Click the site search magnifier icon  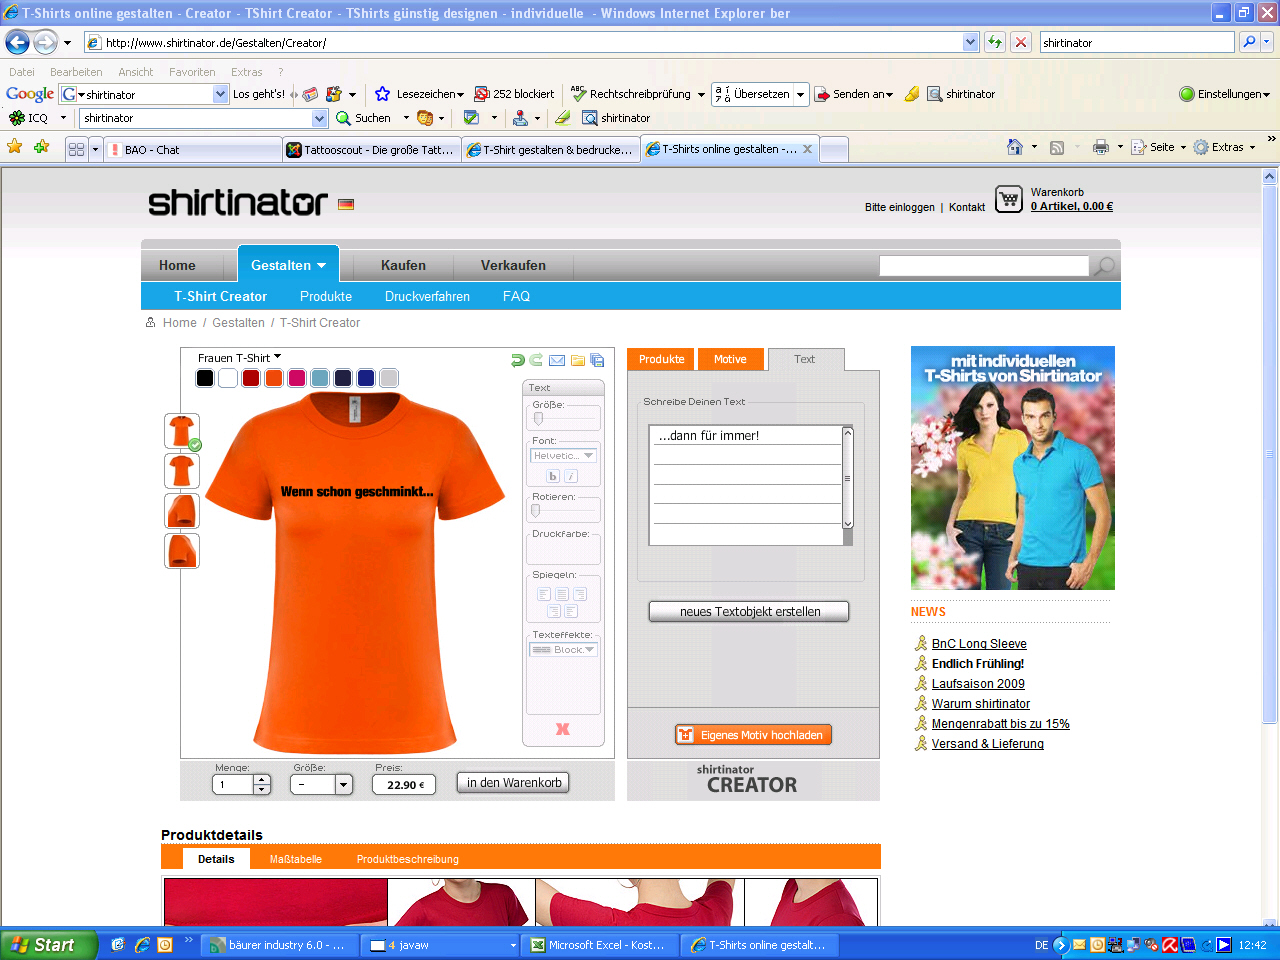pyautogui.click(x=1104, y=266)
